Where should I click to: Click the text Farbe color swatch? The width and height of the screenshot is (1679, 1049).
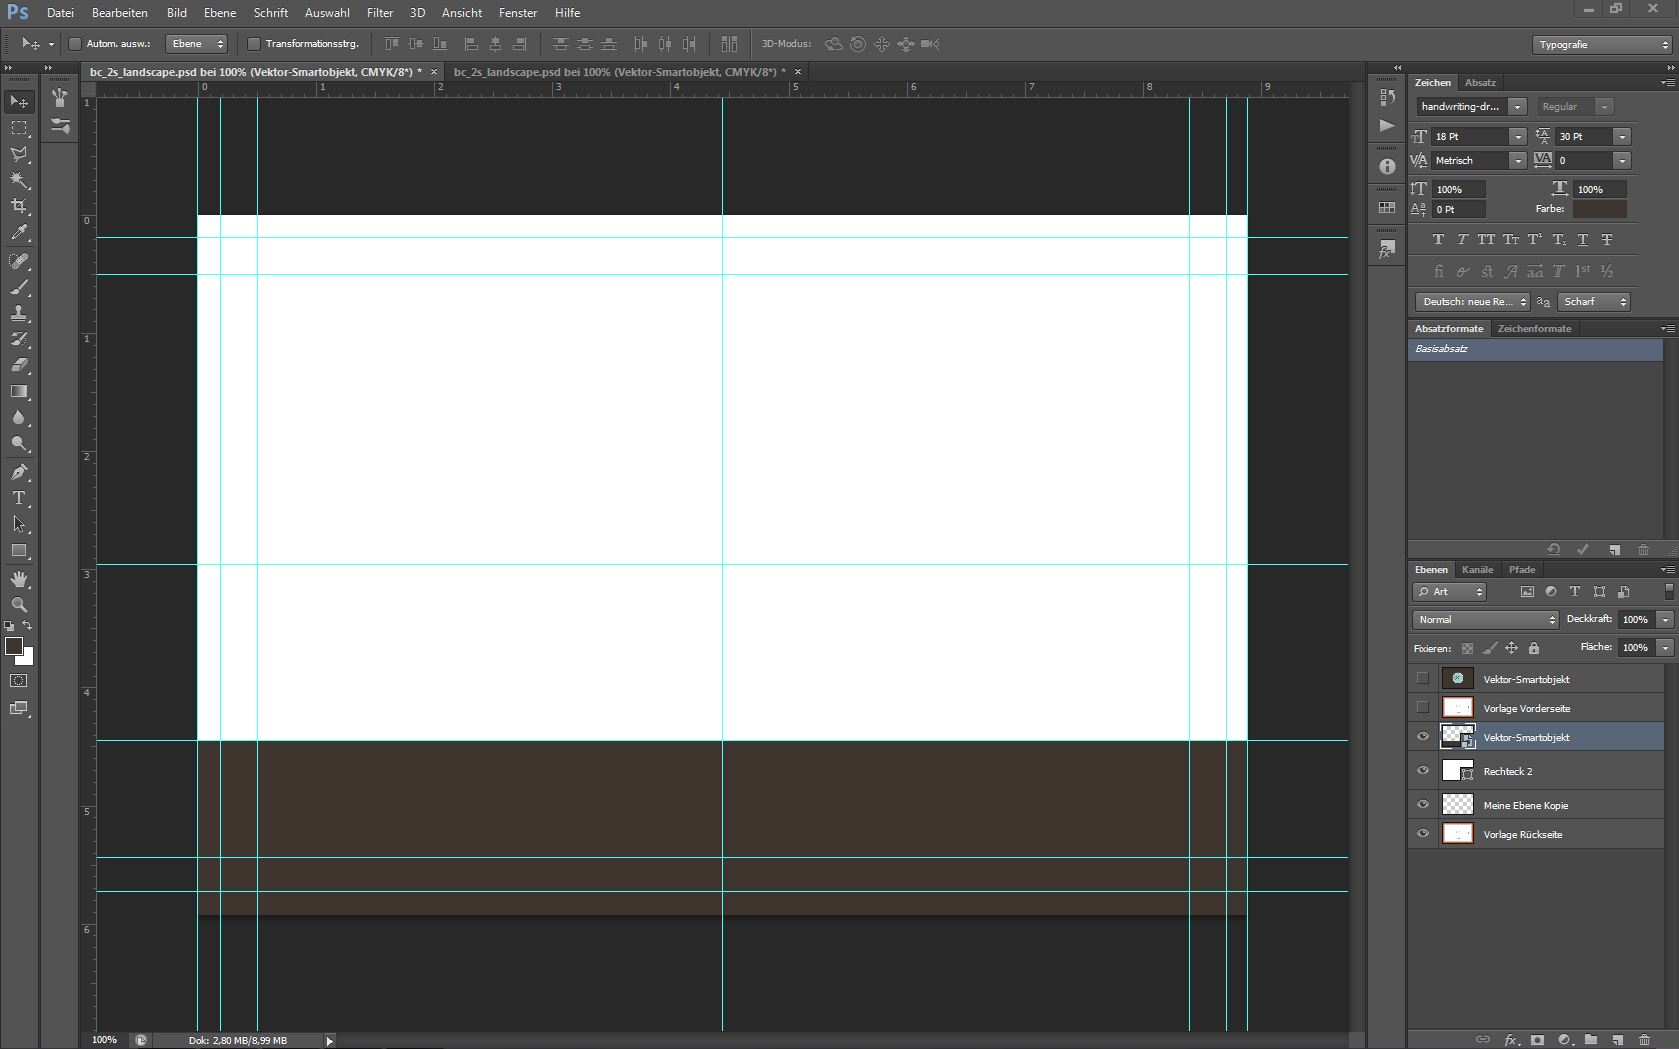click(x=1599, y=209)
